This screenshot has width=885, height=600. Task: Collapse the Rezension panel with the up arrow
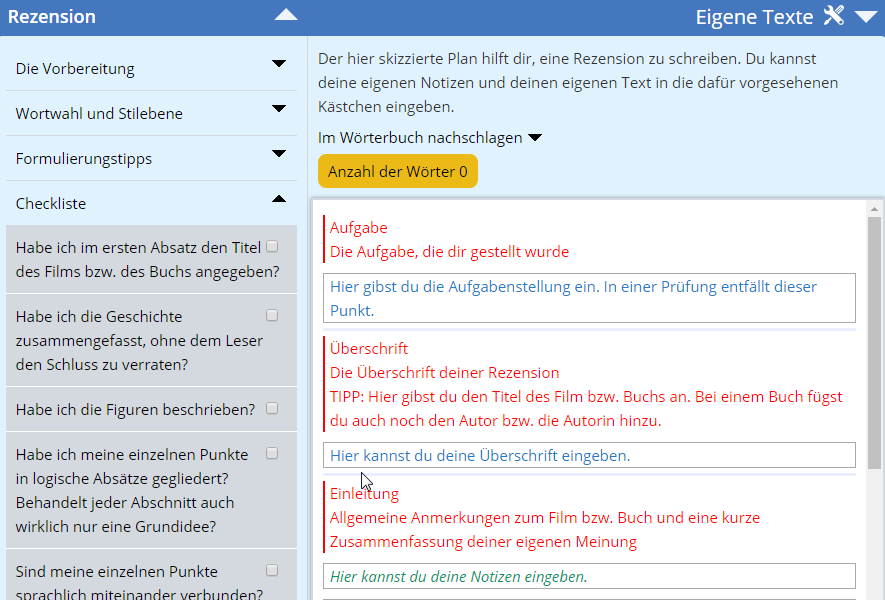(286, 16)
